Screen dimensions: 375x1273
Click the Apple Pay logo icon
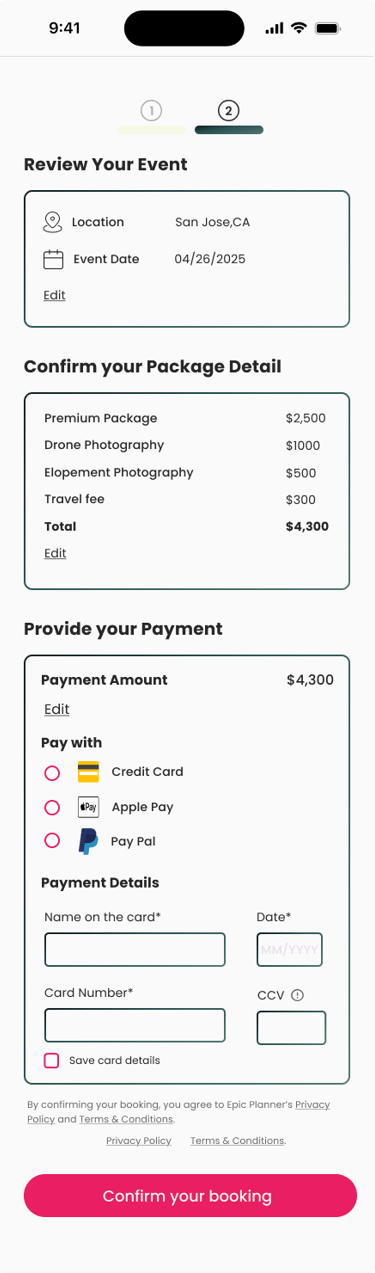pyautogui.click(x=88, y=807)
